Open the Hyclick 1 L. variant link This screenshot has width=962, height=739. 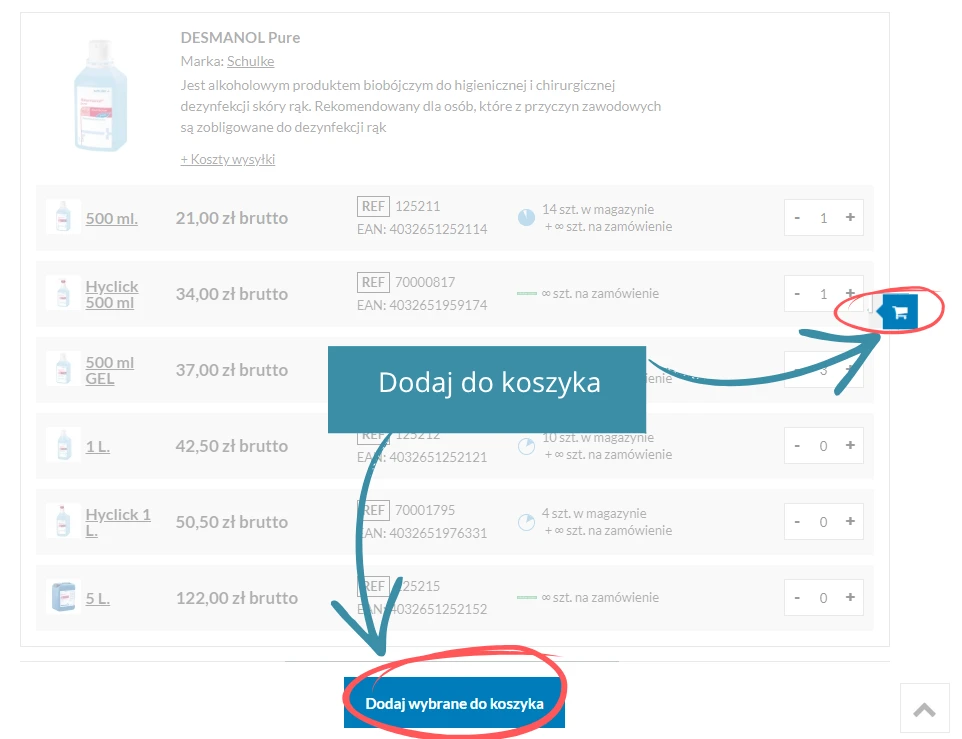click(118, 523)
